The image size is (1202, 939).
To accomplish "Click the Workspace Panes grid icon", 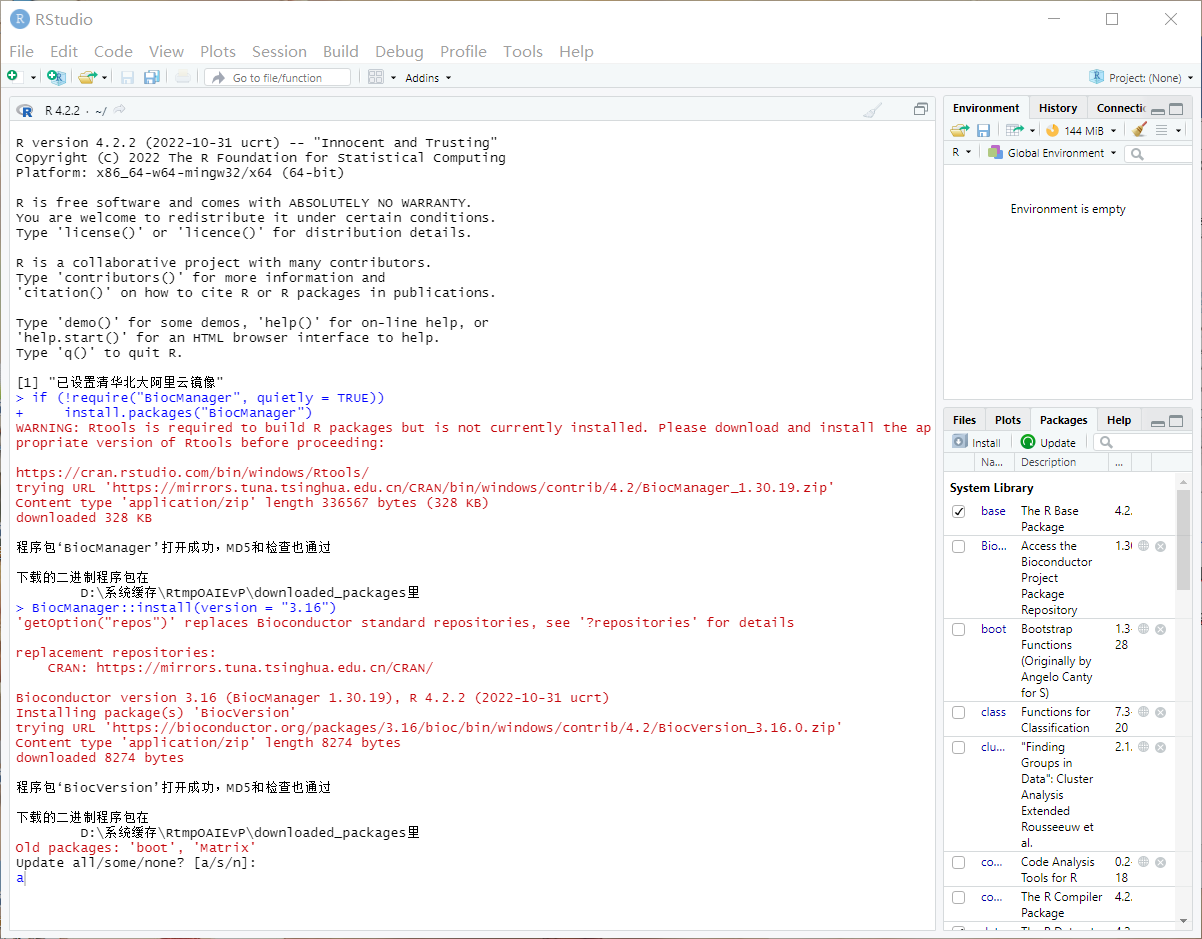I will click(376, 77).
